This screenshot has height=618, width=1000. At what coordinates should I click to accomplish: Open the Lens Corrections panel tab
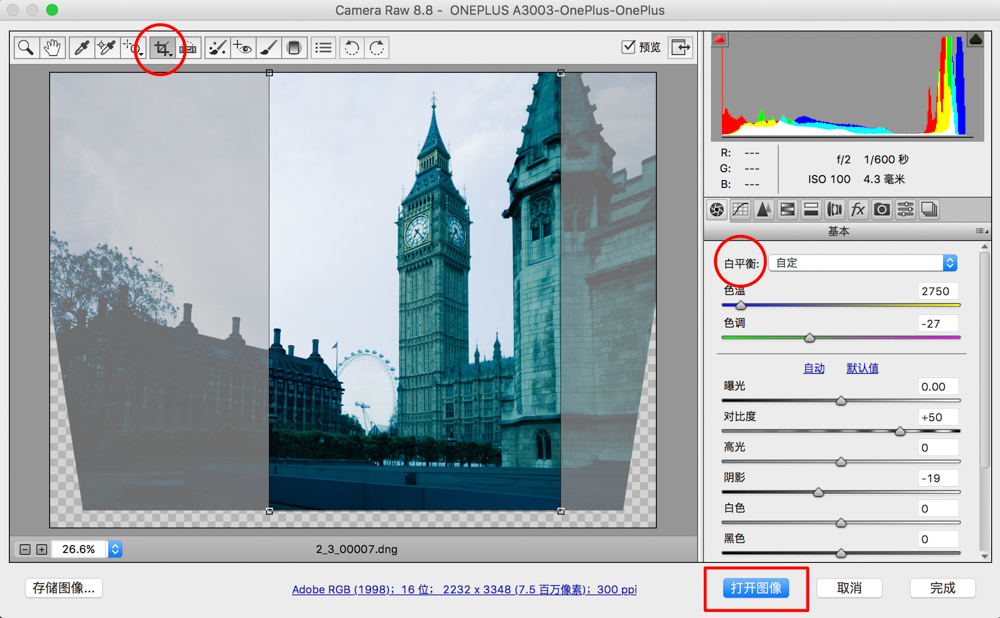pyautogui.click(x=835, y=209)
